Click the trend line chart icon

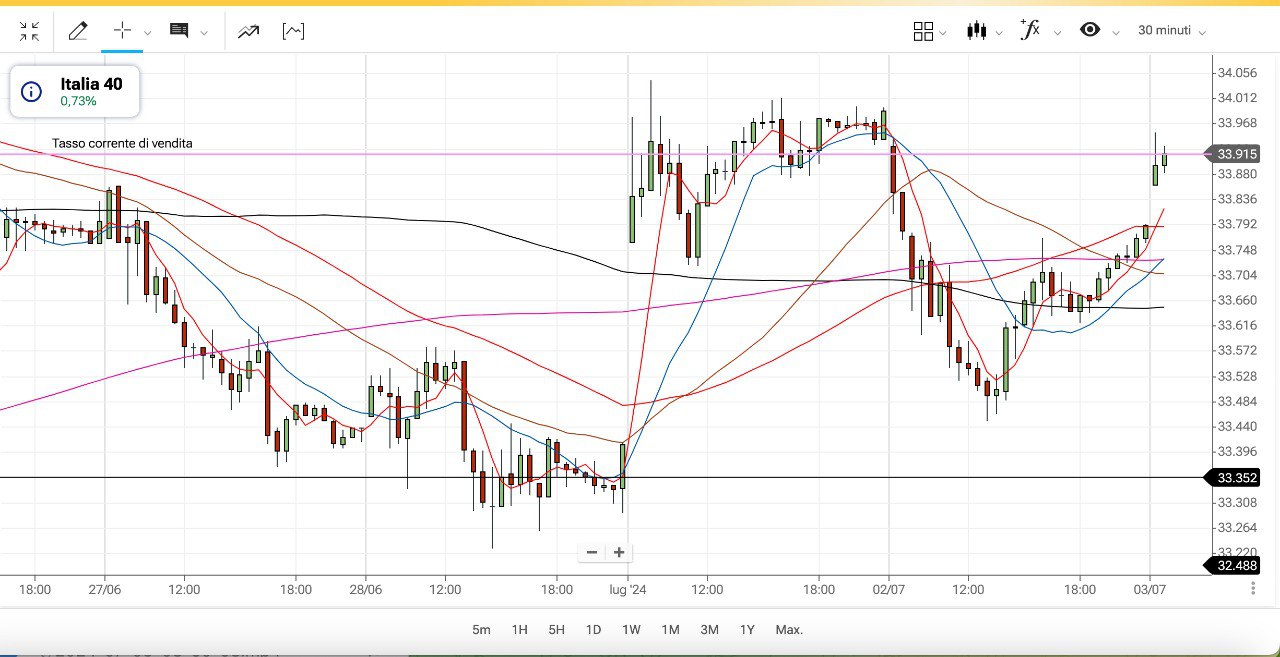tap(248, 31)
